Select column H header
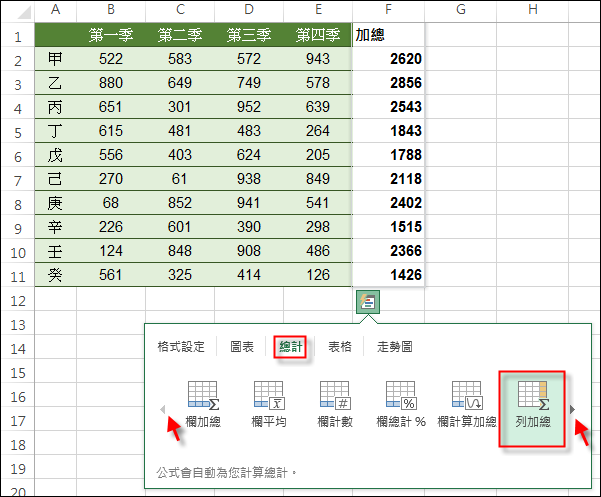The image size is (601, 497). click(533, 10)
